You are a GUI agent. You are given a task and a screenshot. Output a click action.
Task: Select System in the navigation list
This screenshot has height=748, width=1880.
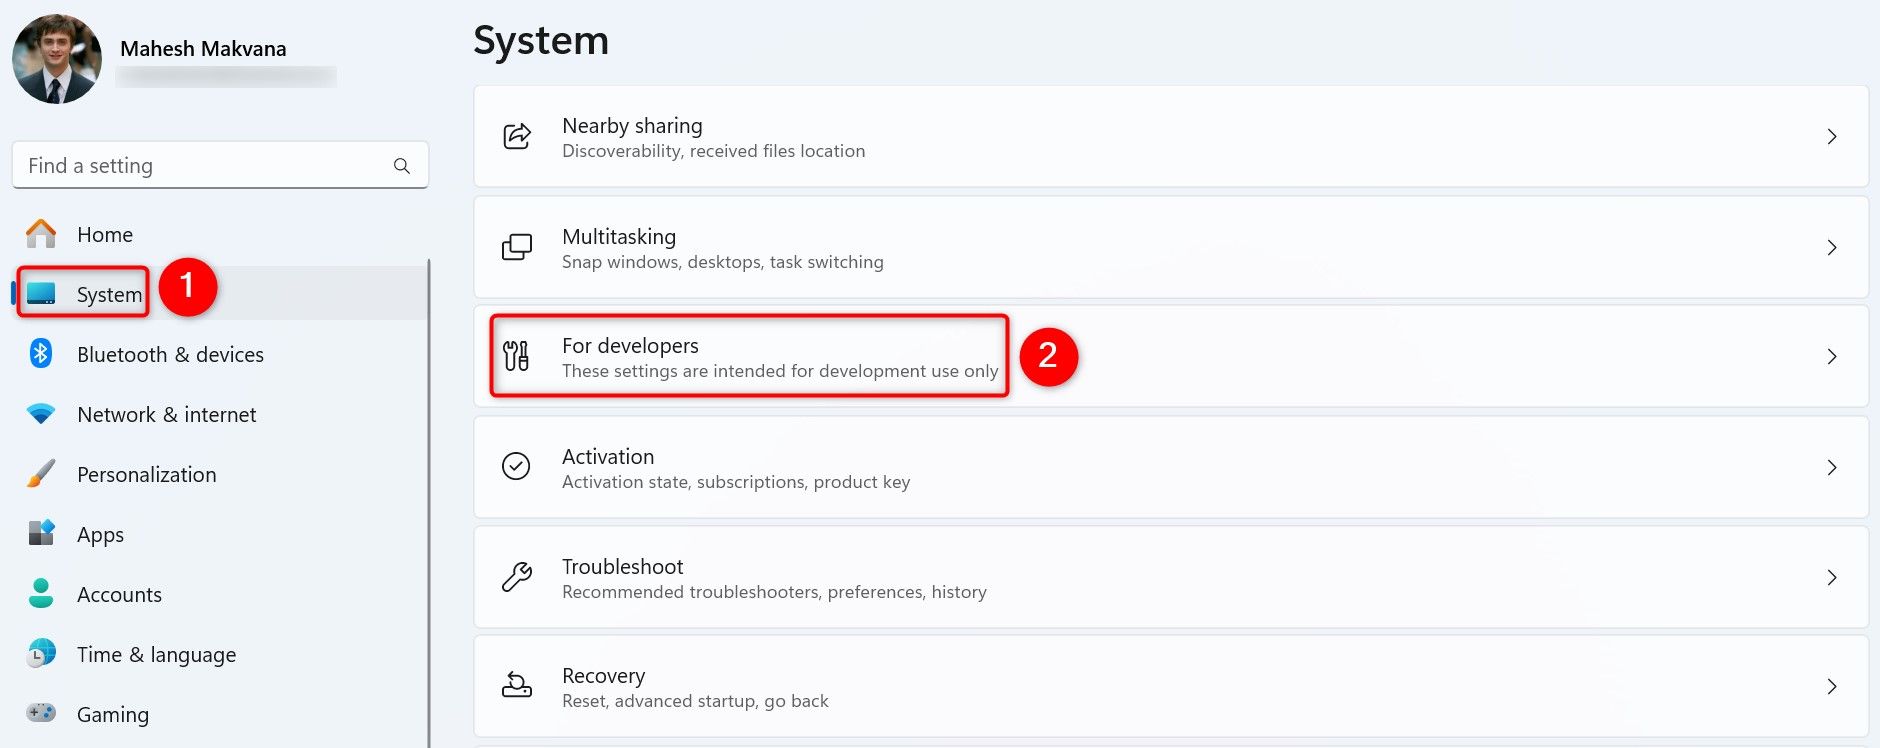(109, 294)
